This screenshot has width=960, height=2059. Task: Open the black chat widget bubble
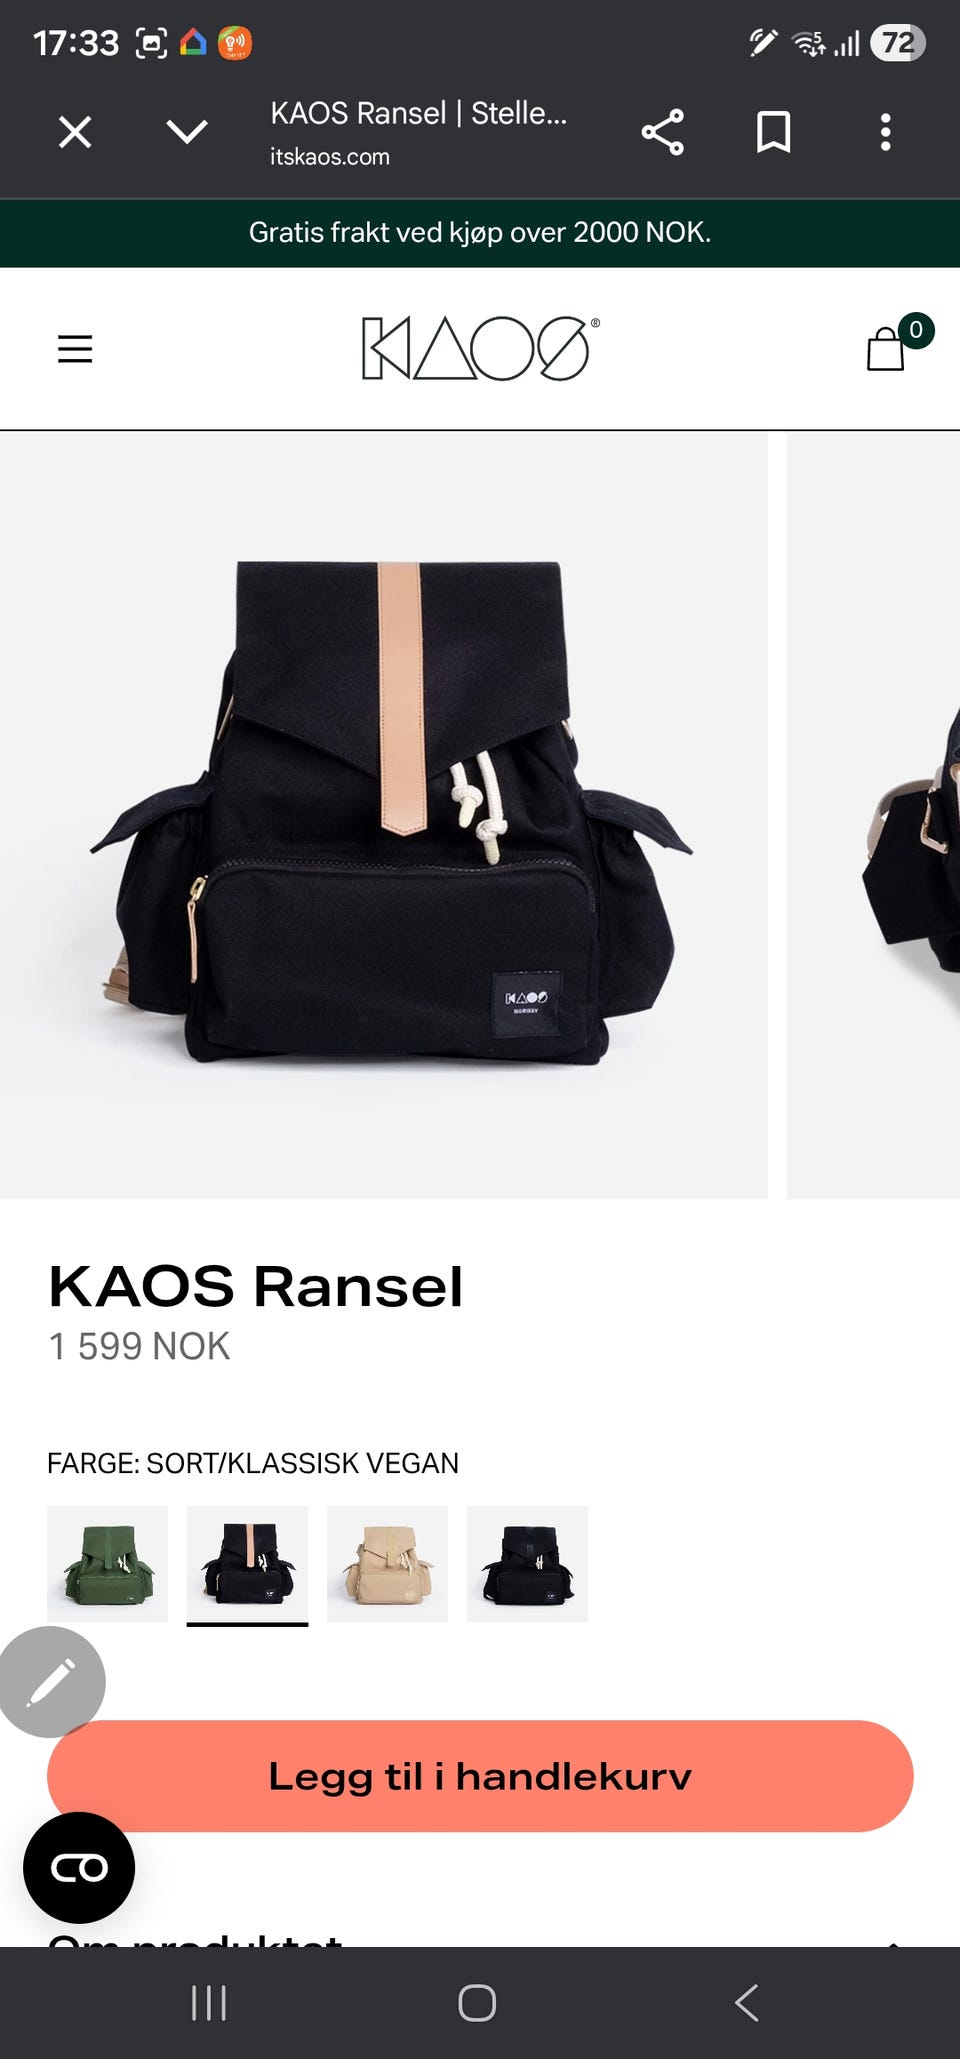pos(79,1867)
